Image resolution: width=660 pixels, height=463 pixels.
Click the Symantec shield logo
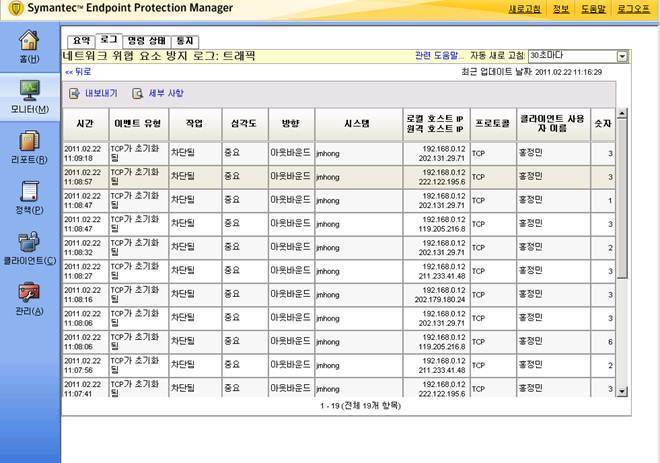16,8
